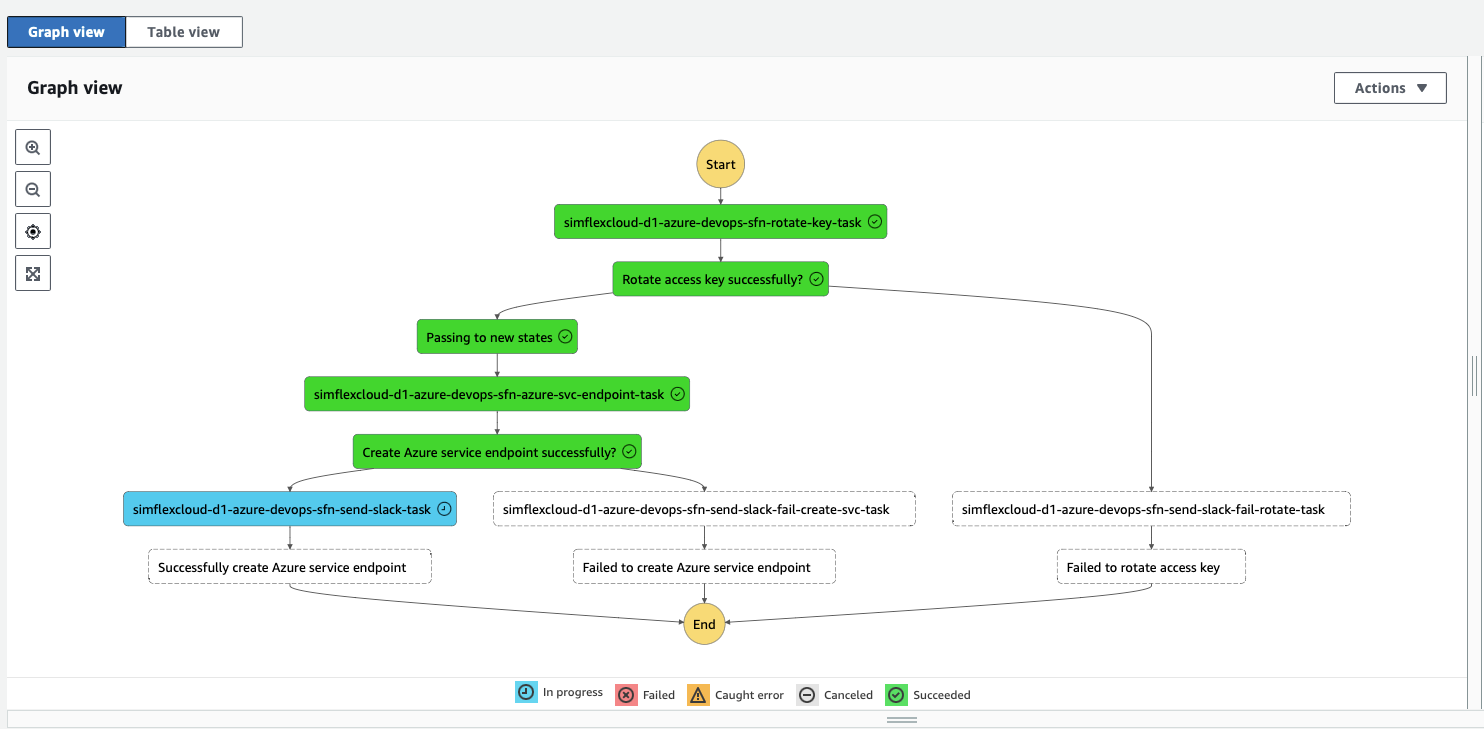The height and width of the screenshot is (729, 1484).
Task: Click the Failed legend label
Action: click(659, 695)
